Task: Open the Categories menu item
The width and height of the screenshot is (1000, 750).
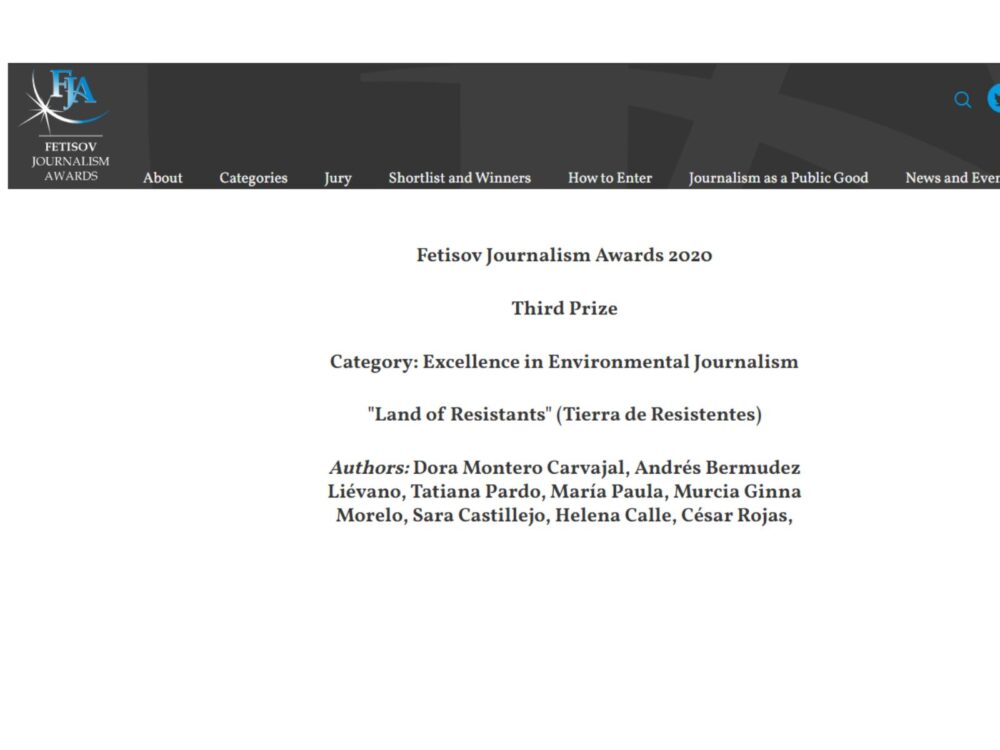Action: point(253,178)
